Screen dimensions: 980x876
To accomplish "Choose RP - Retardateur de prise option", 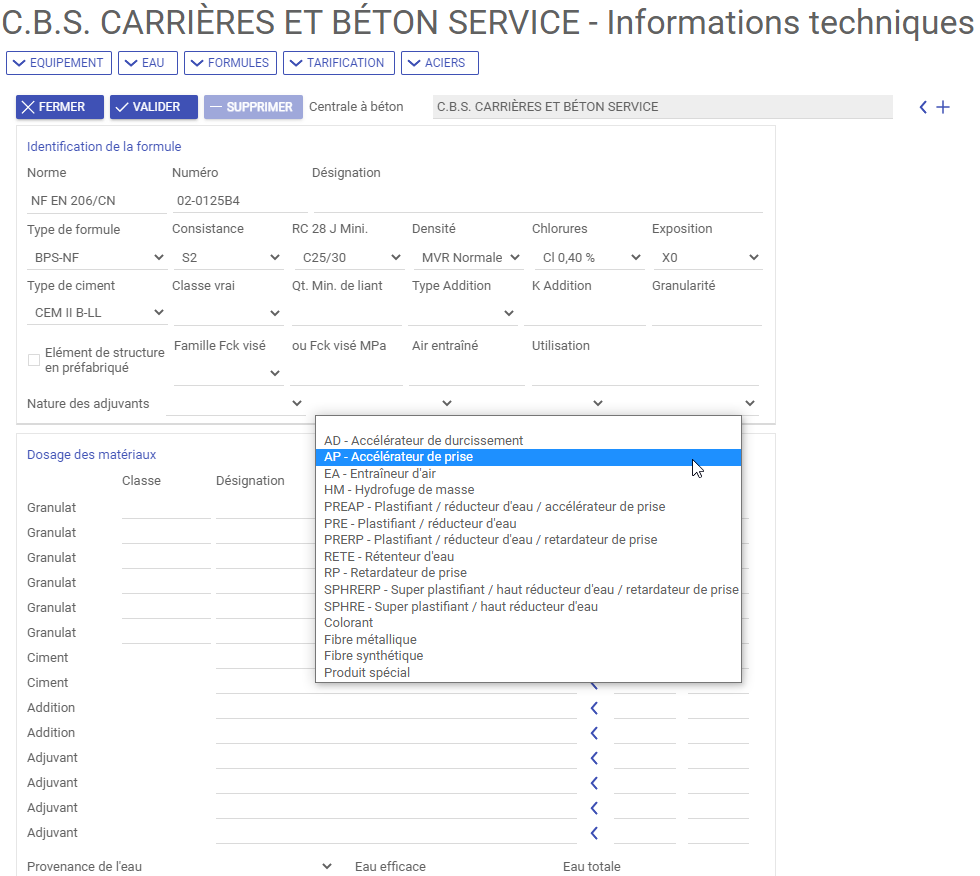I will point(528,573).
